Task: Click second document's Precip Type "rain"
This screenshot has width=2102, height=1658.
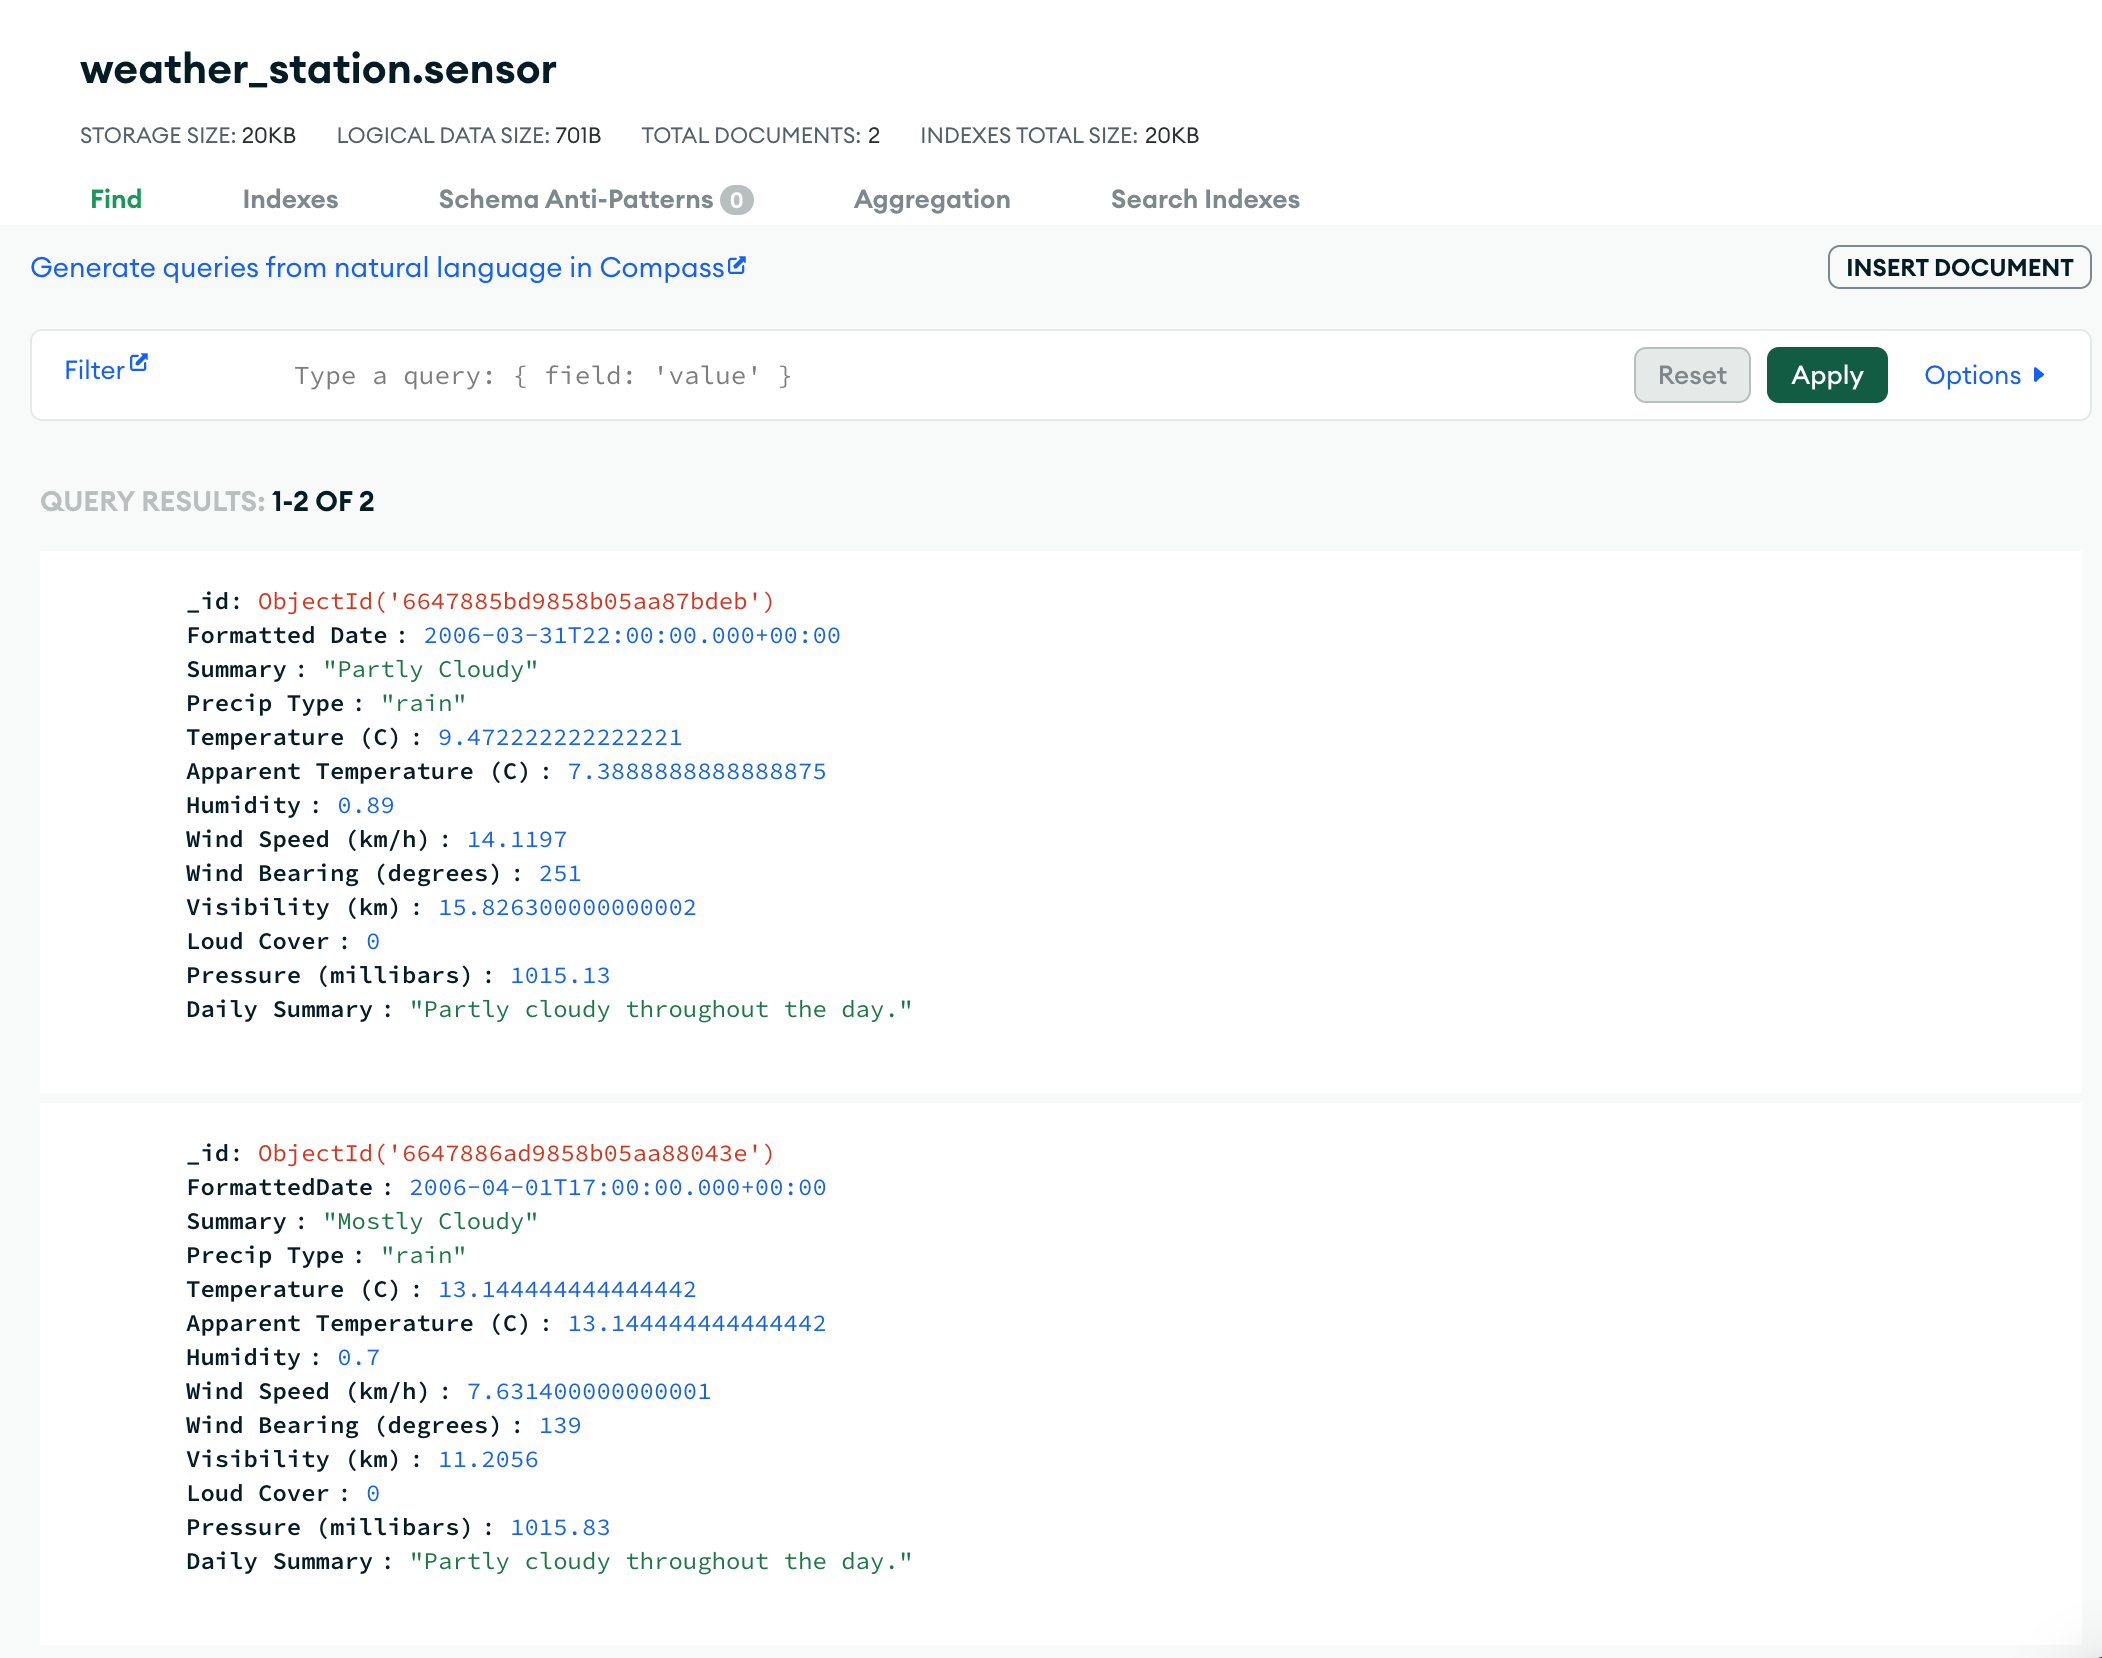Action: pos(424,1255)
